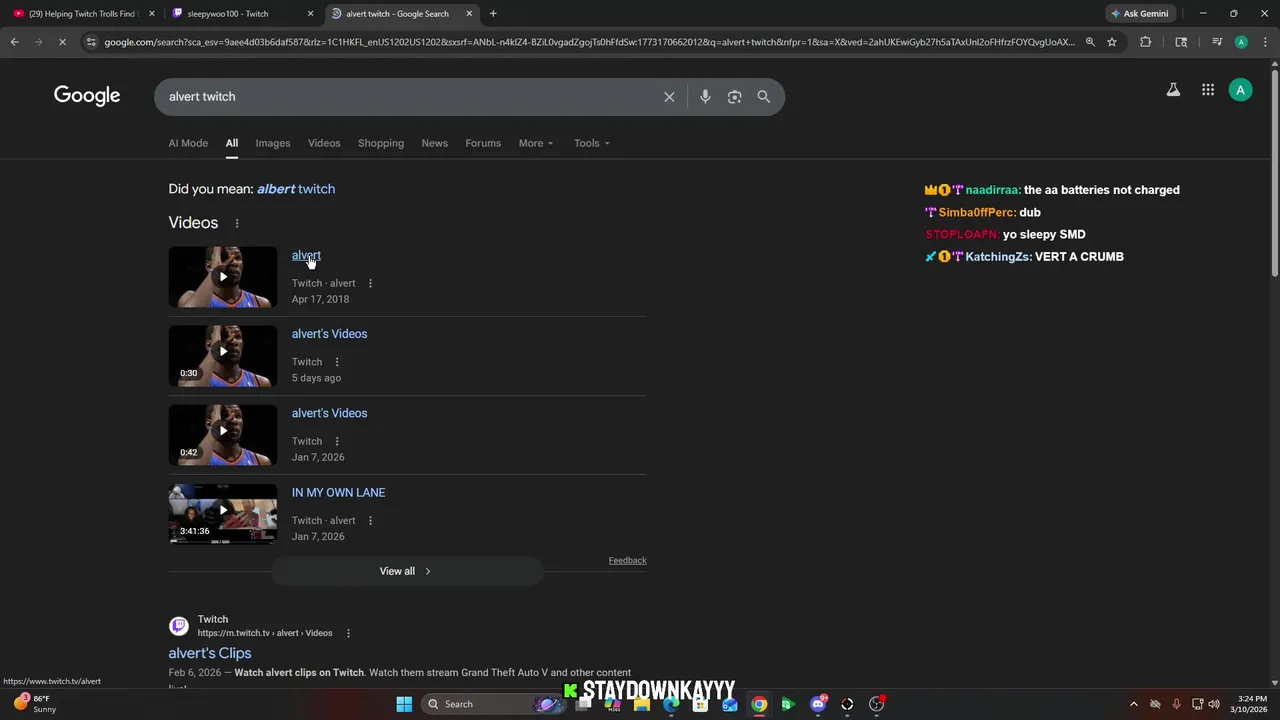The height and width of the screenshot is (720, 1280).
Task: Expand the Tools dropdown
Action: [591, 143]
